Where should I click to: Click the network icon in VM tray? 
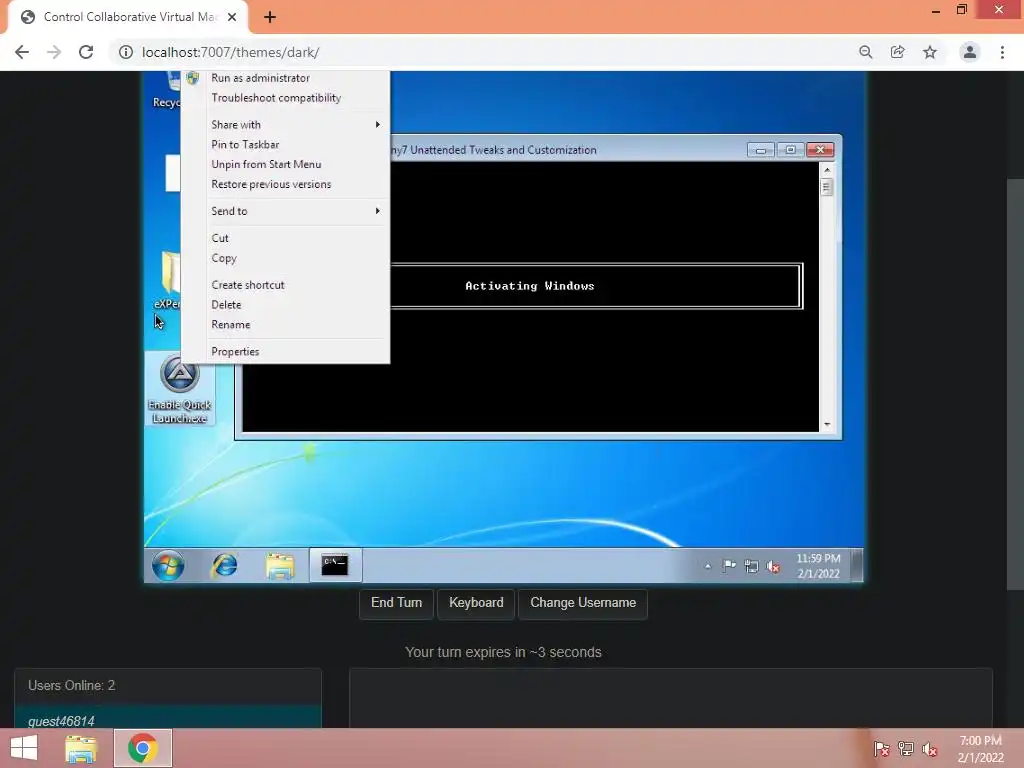tap(752, 566)
